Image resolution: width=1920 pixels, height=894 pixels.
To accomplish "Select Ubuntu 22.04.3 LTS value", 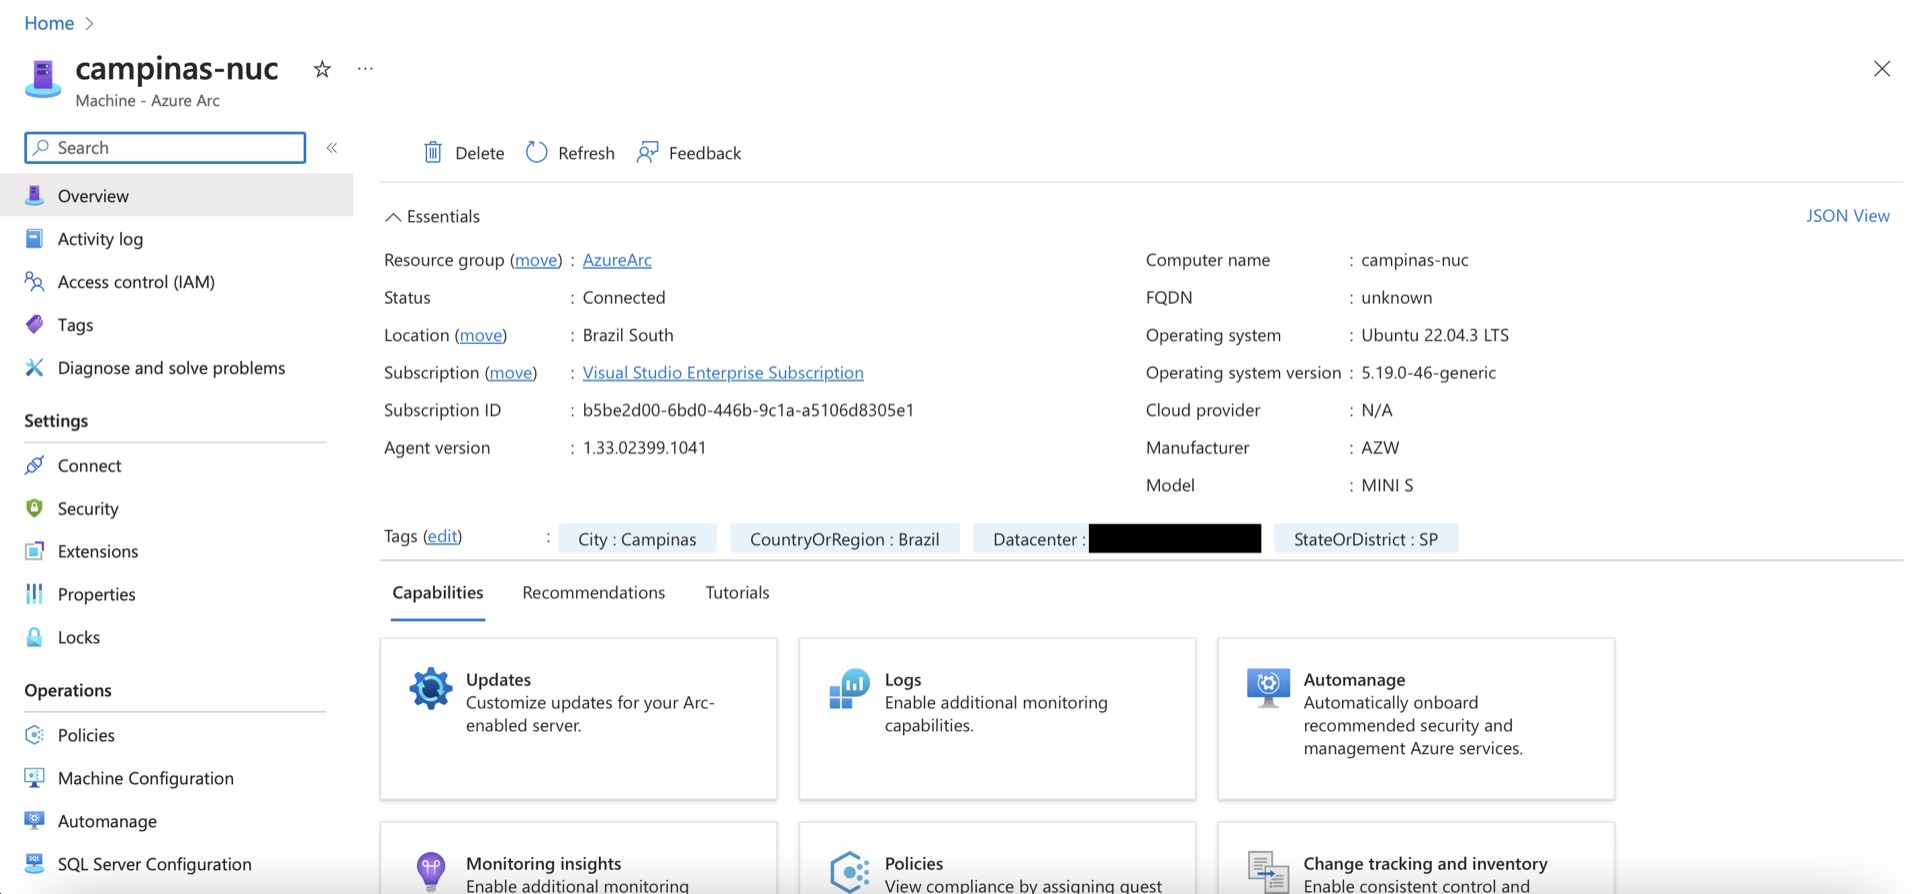I will 1435,335.
